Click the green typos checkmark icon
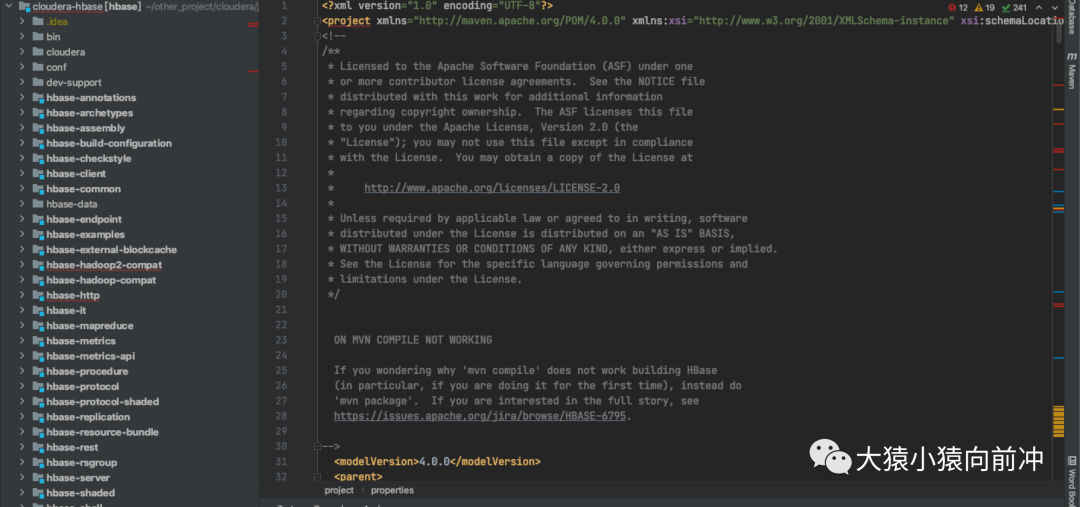The height and width of the screenshot is (507, 1080). (x=1005, y=8)
